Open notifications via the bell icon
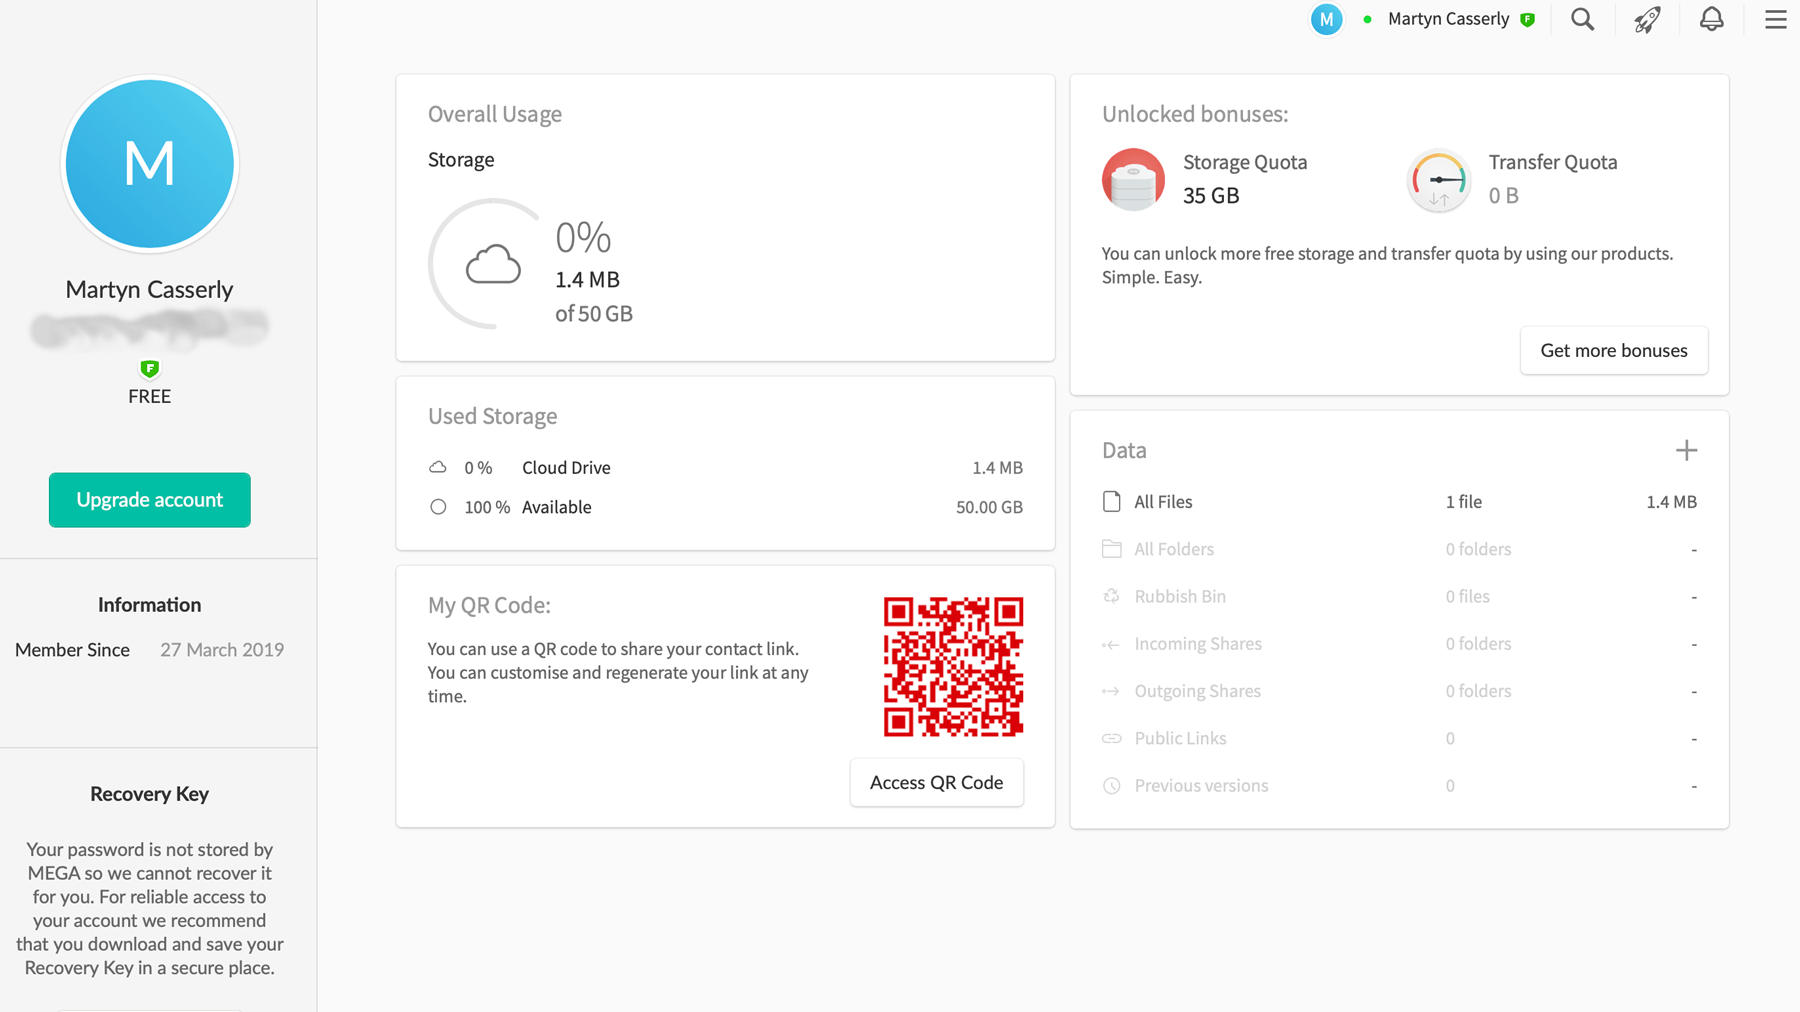Viewport: 1800px width, 1012px height. tap(1711, 18)
